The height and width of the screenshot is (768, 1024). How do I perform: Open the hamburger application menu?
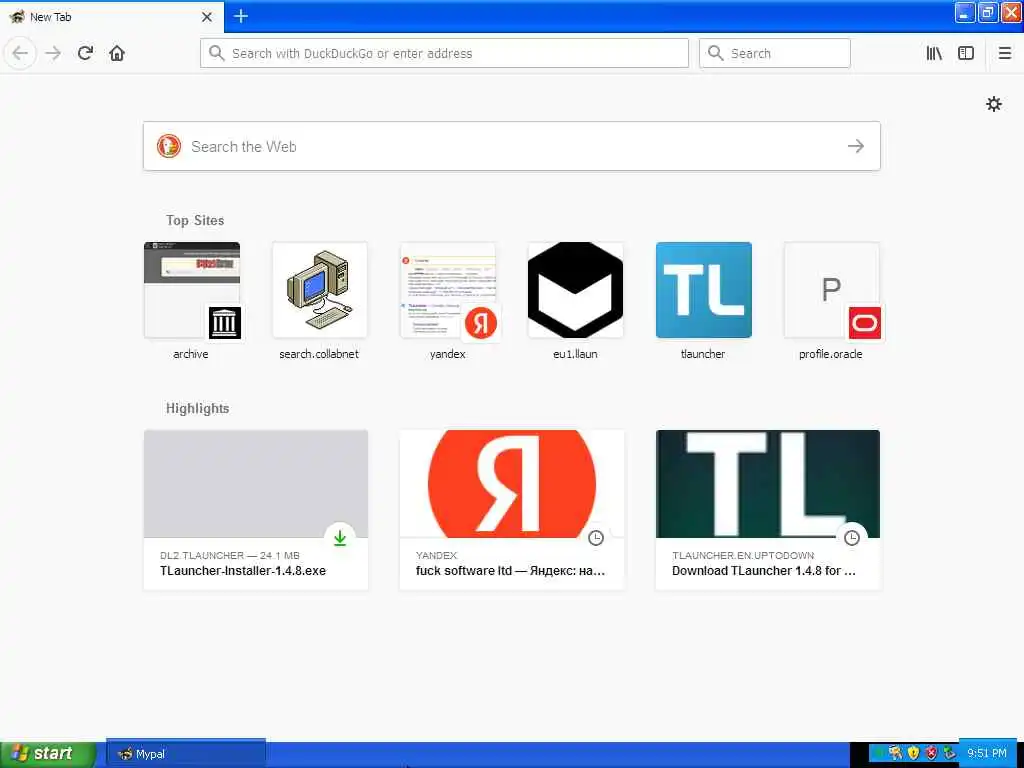(1004, 53)
